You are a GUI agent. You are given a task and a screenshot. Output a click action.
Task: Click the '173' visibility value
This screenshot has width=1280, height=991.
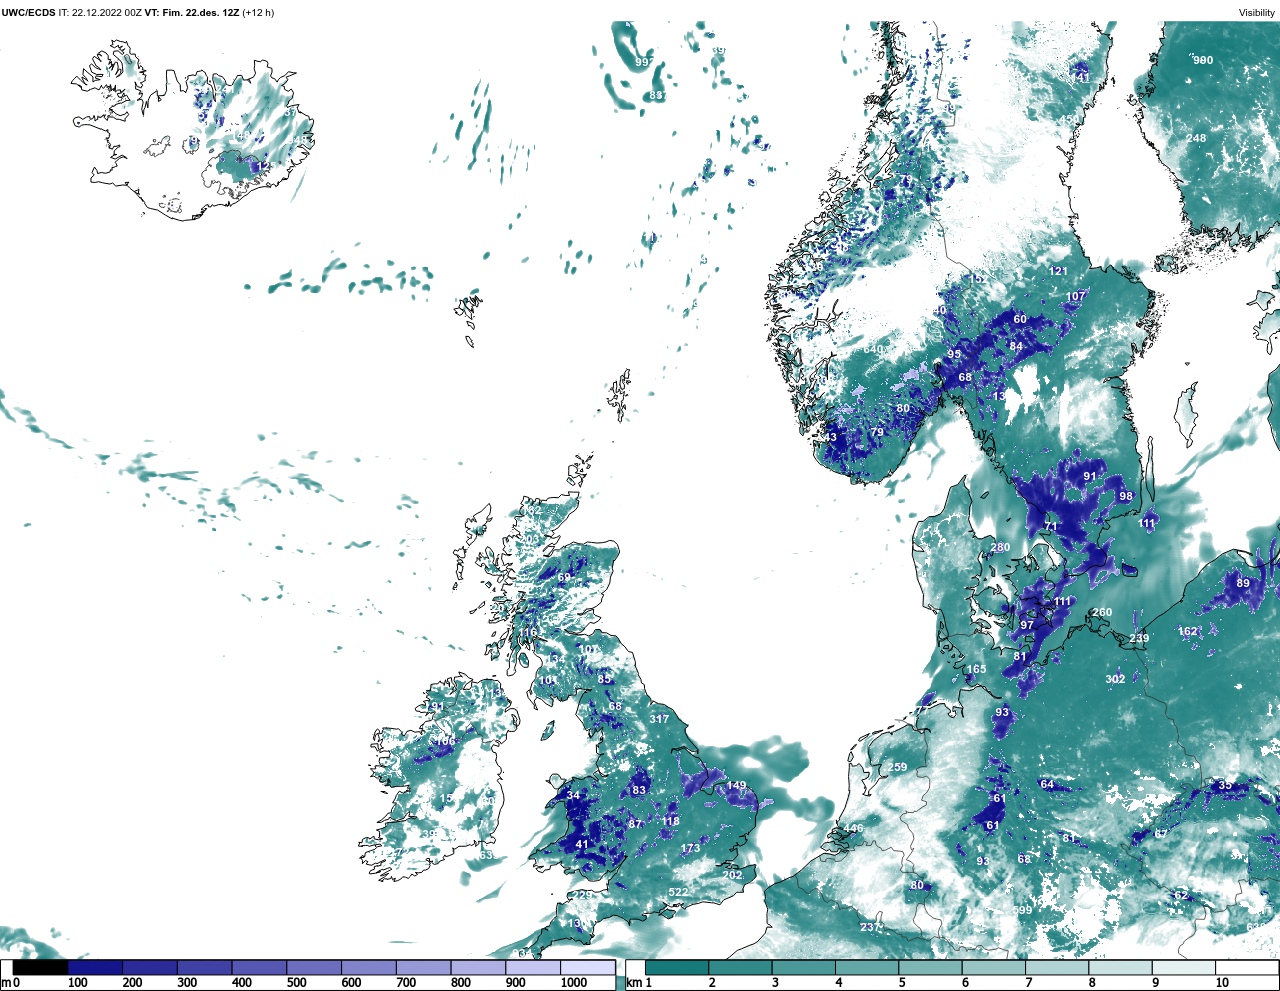pos(690,849)
